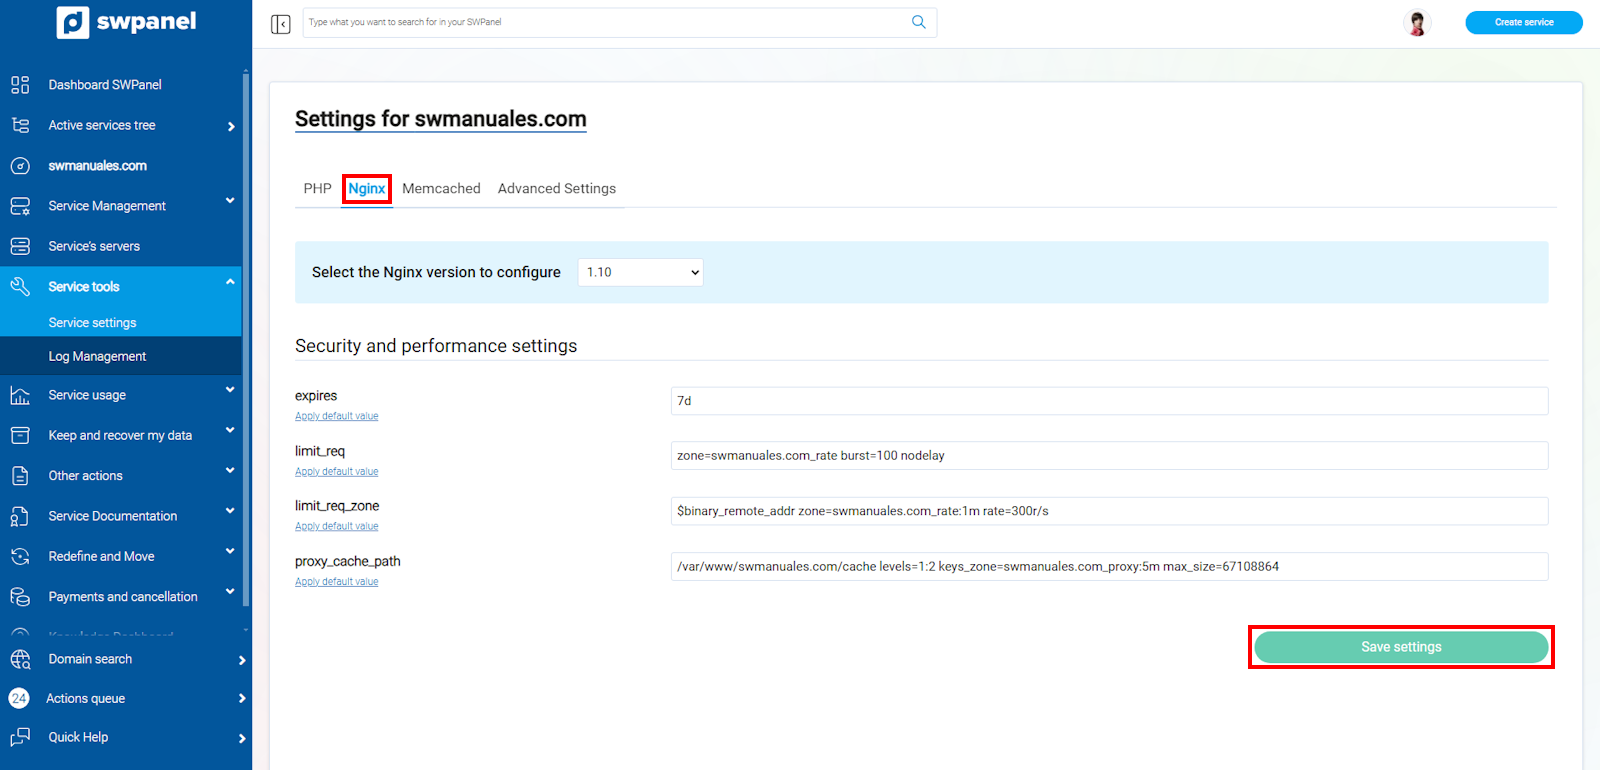
Task: Switch to the Memcached tab
Action: (x=441, y=188)
